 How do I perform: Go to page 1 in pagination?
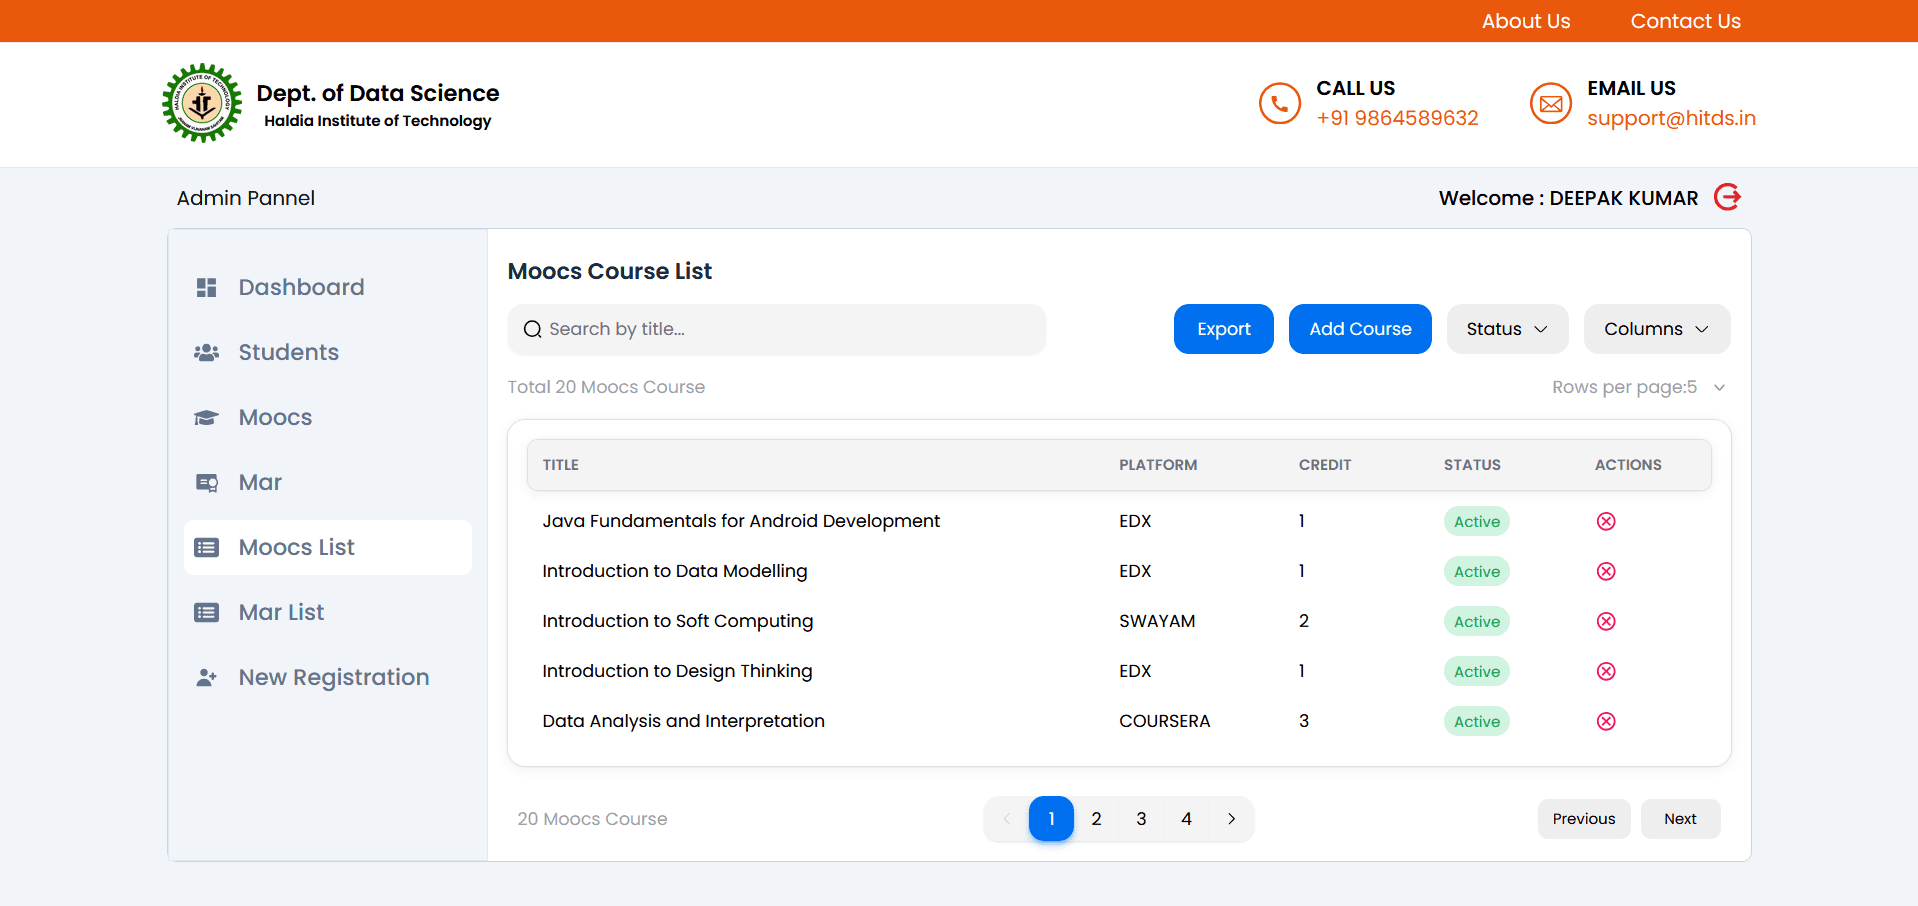(1051, 819)
